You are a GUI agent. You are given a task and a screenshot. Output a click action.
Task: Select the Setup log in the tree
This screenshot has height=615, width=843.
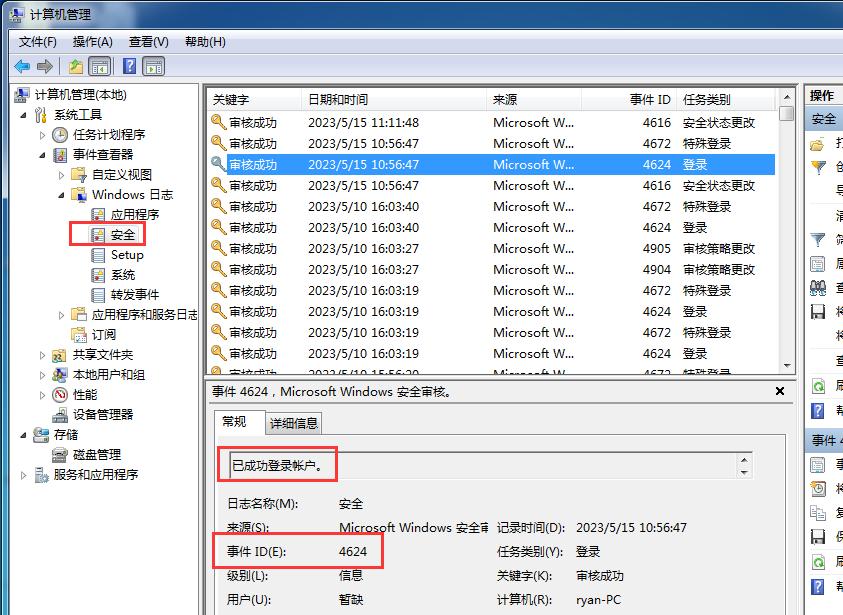point(125,255)
